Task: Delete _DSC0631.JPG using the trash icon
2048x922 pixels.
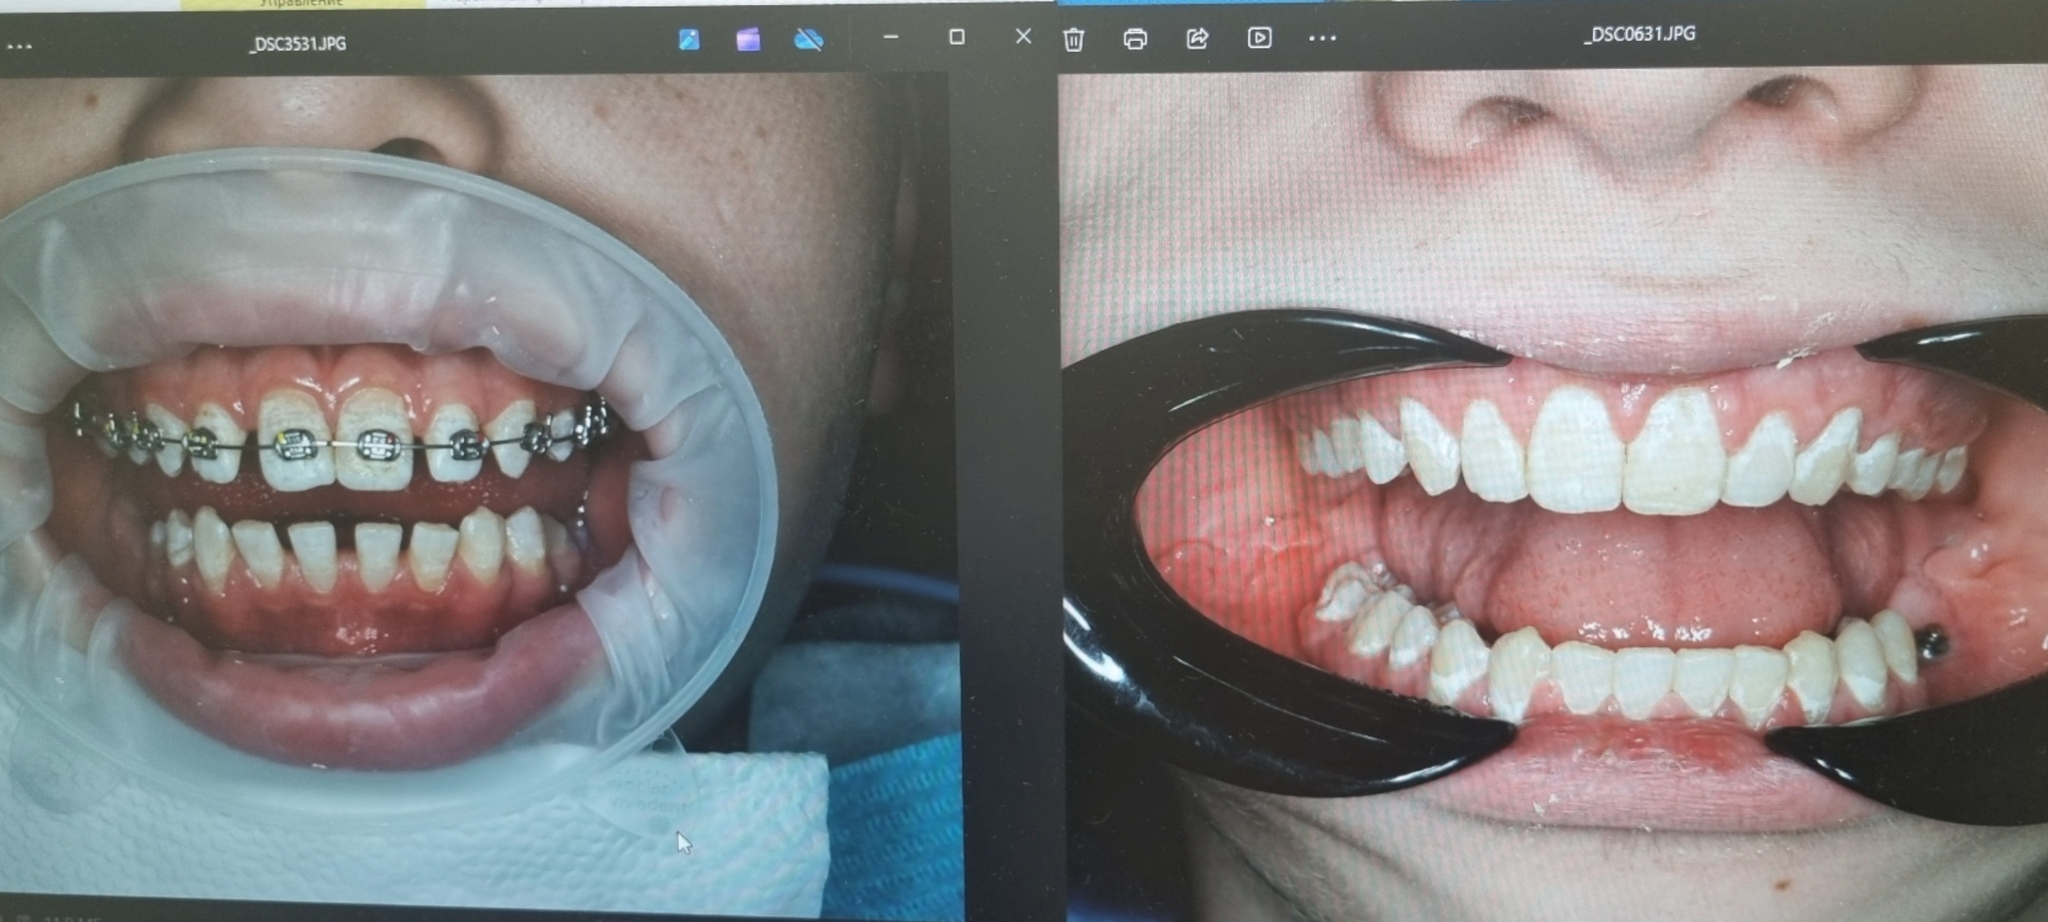Action: pyautogui.click(x=1074, y=39)
